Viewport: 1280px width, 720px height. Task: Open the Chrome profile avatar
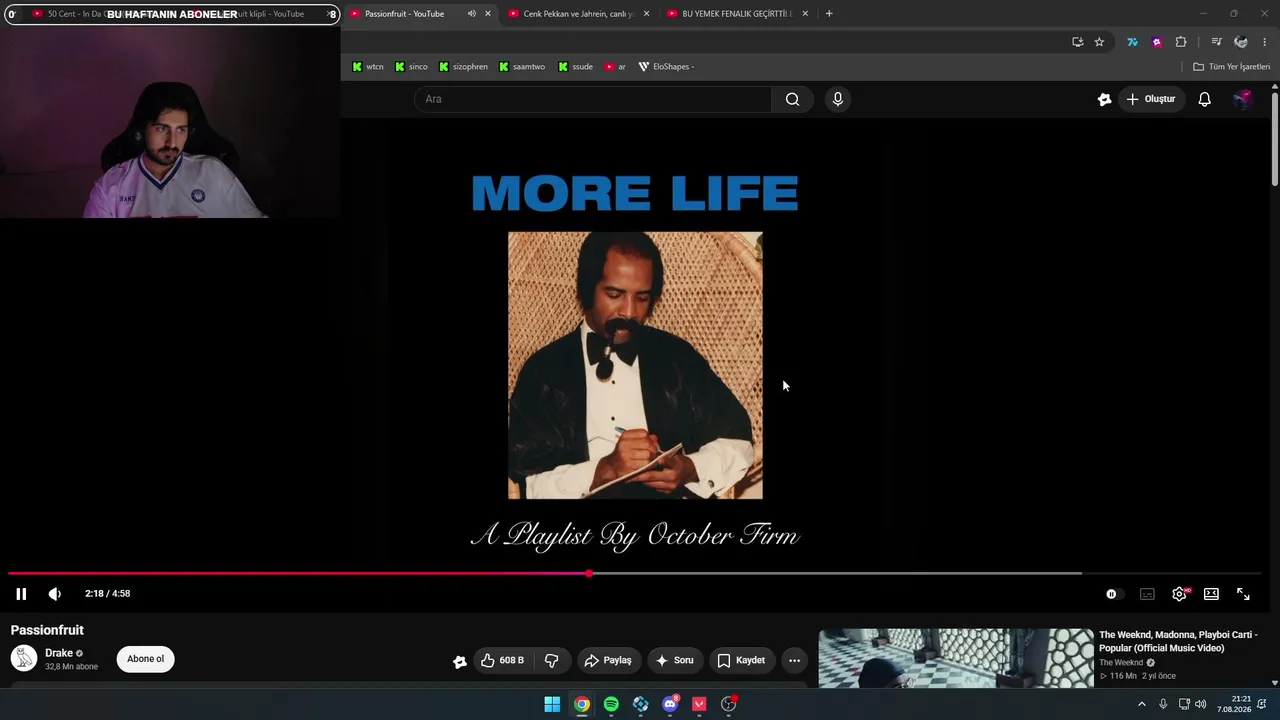tap(1241, 42)
